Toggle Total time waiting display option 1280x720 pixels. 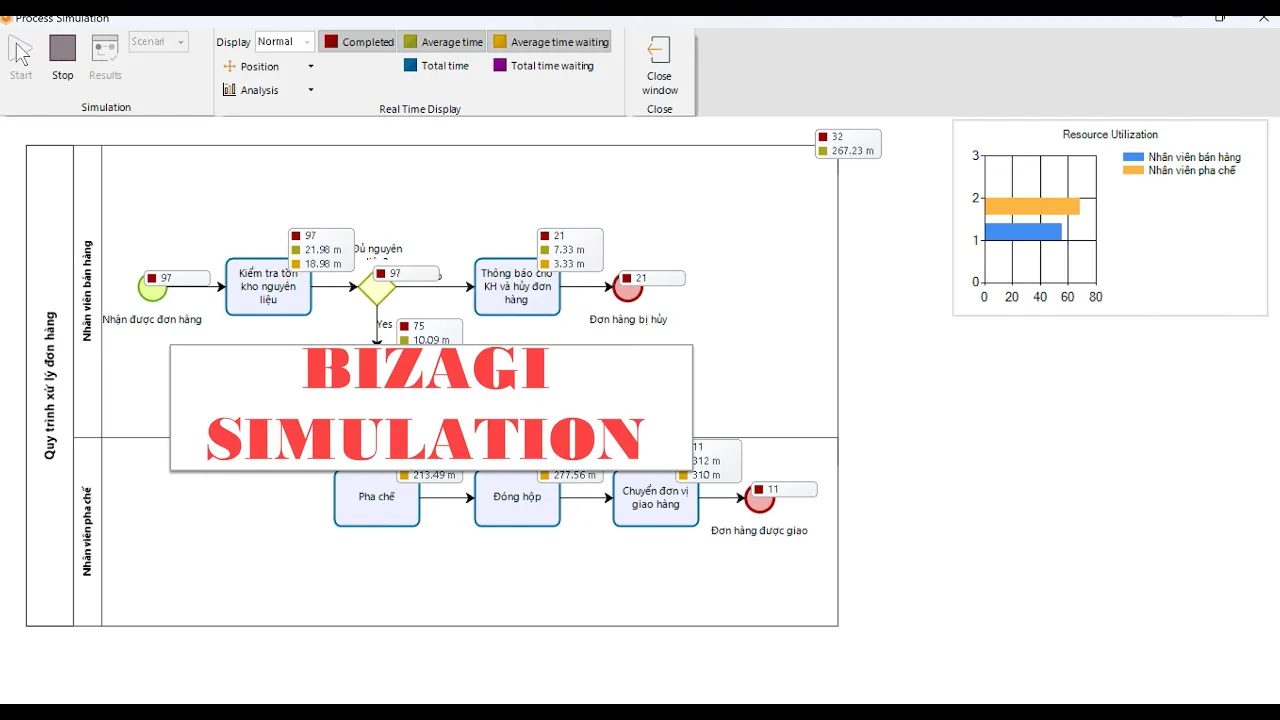[x=543, y=66]
